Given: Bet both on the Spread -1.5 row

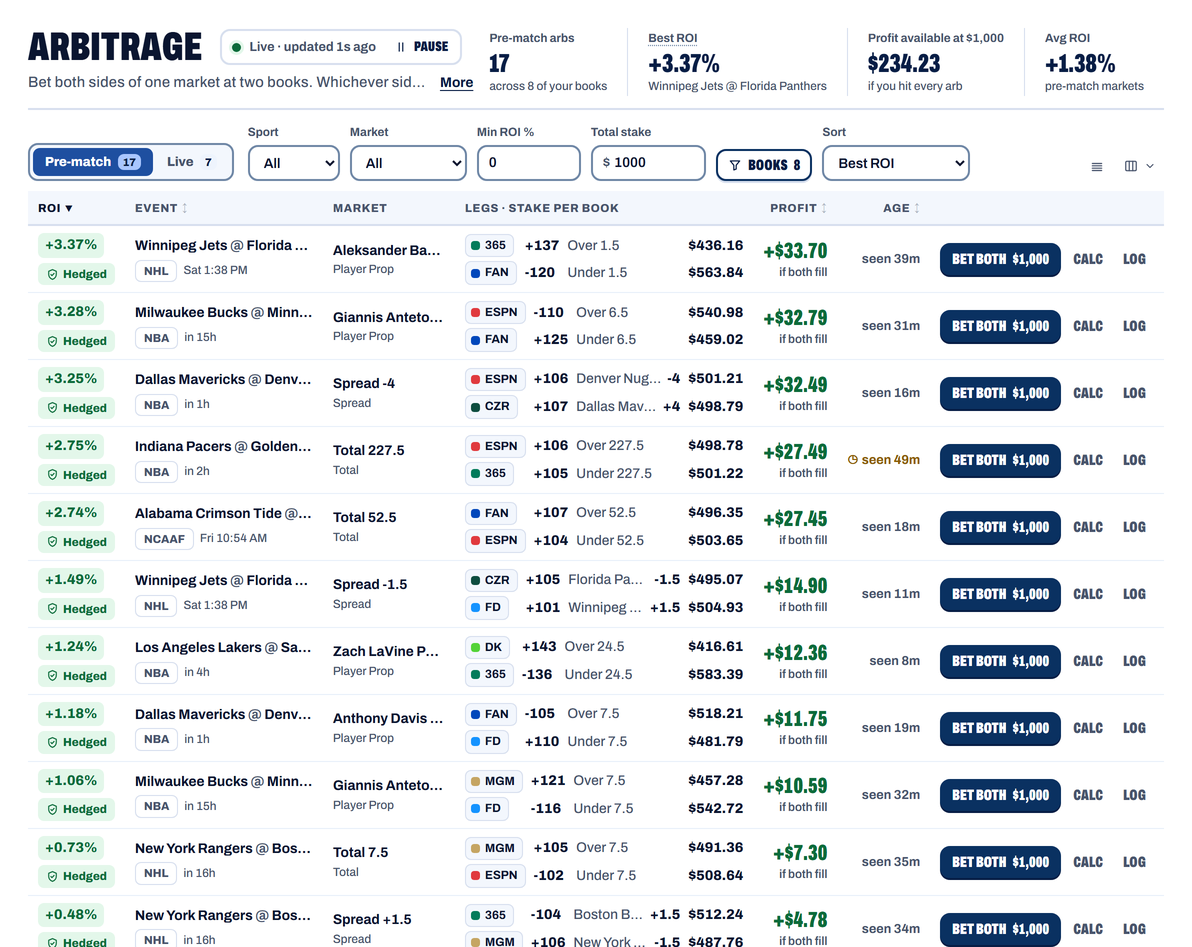Looking at the screenshot, I should [x=1000, y=594].
